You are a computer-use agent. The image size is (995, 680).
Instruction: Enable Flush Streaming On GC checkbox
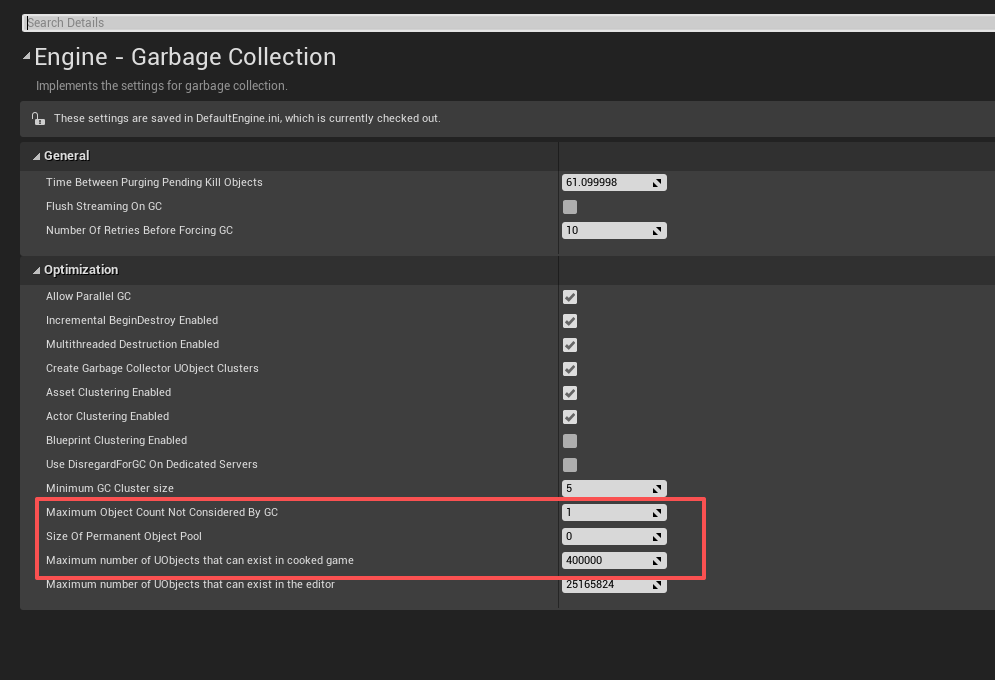point(570,207)
